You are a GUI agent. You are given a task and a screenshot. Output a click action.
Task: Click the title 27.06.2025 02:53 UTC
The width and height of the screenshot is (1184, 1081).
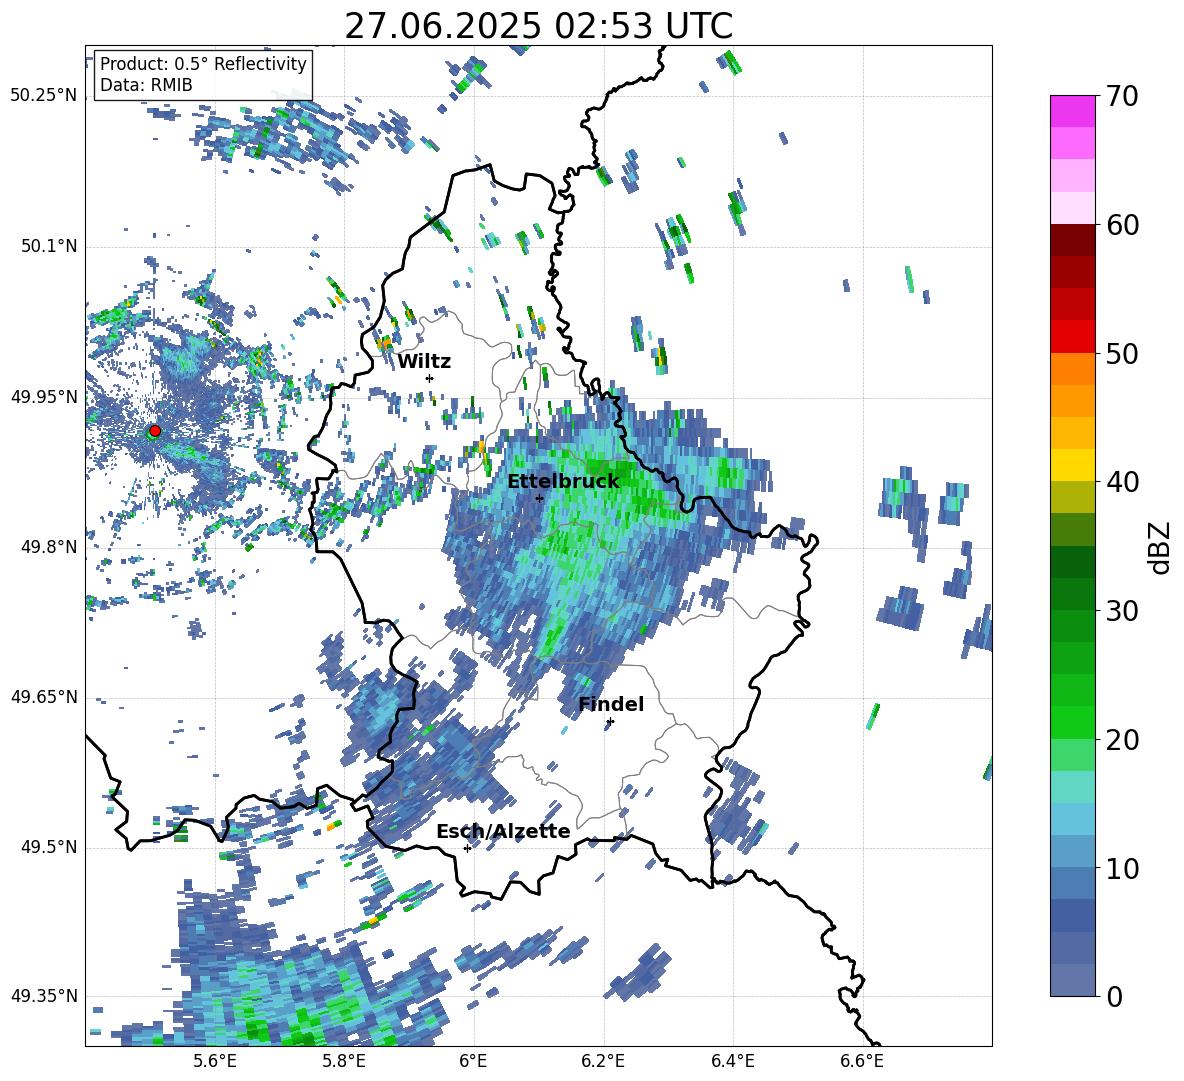point(538,26)
